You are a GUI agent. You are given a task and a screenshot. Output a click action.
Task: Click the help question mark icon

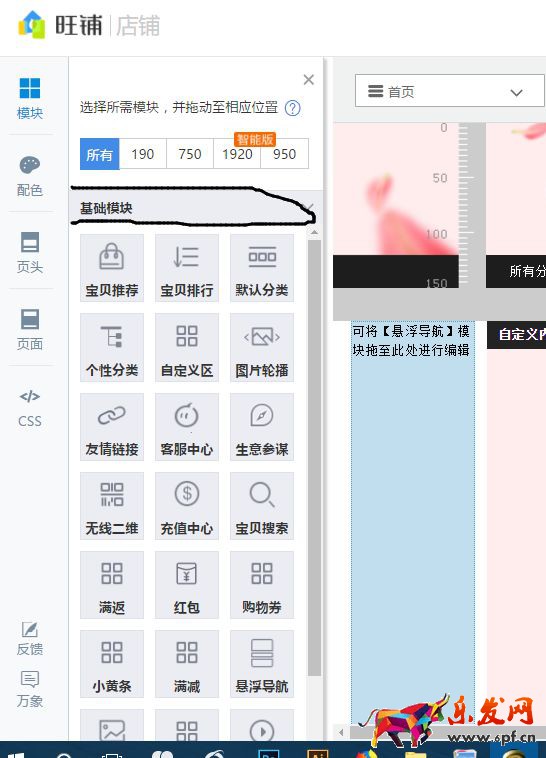click(293, 108)
